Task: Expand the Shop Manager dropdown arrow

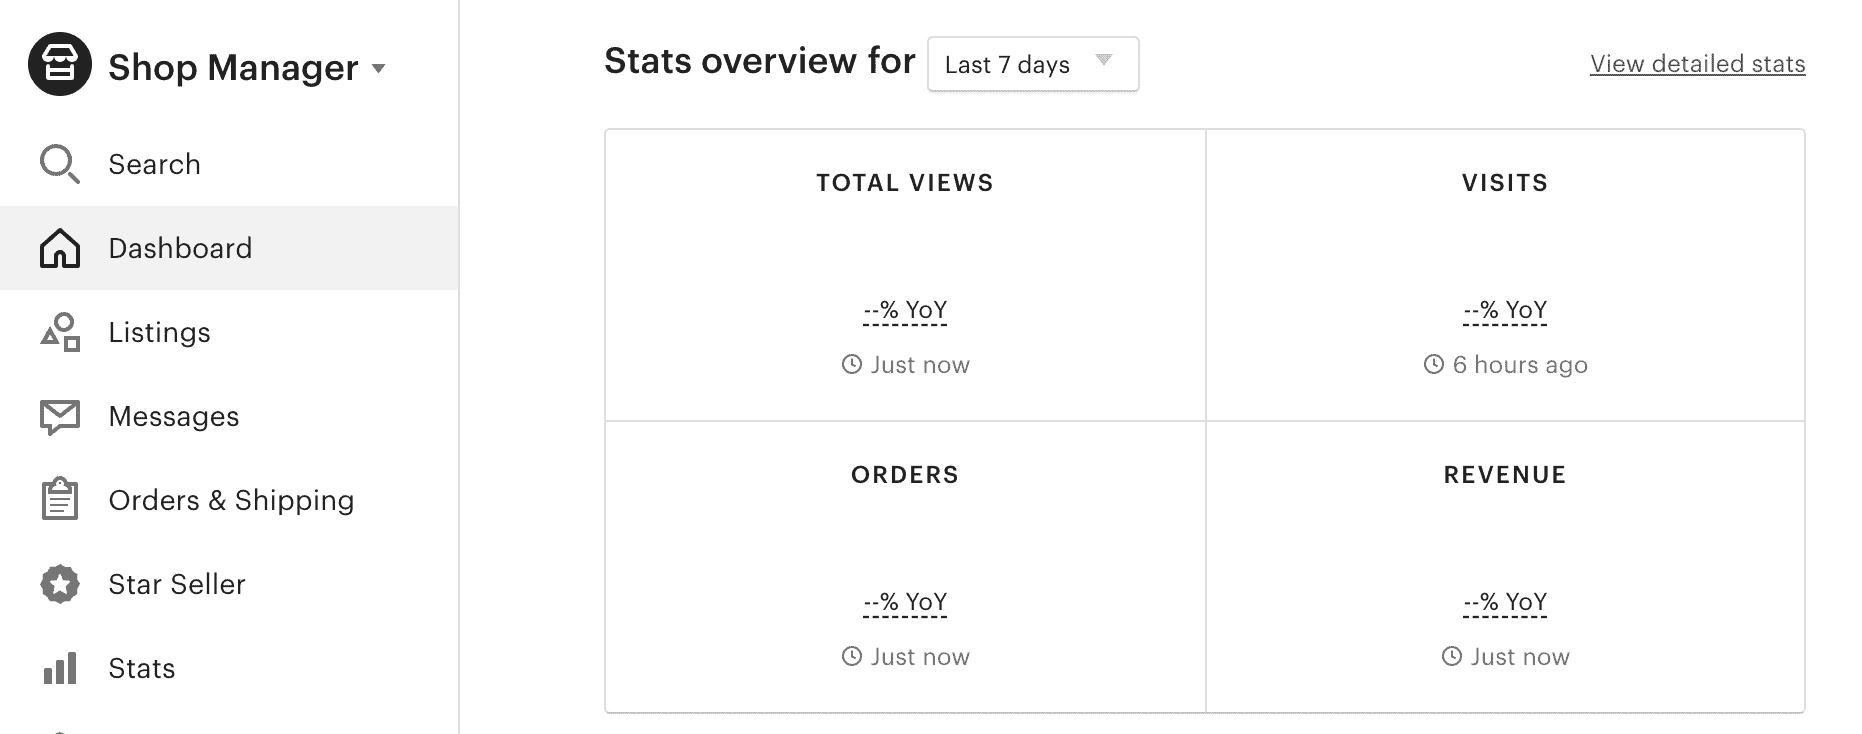Action: pos(379,68)
